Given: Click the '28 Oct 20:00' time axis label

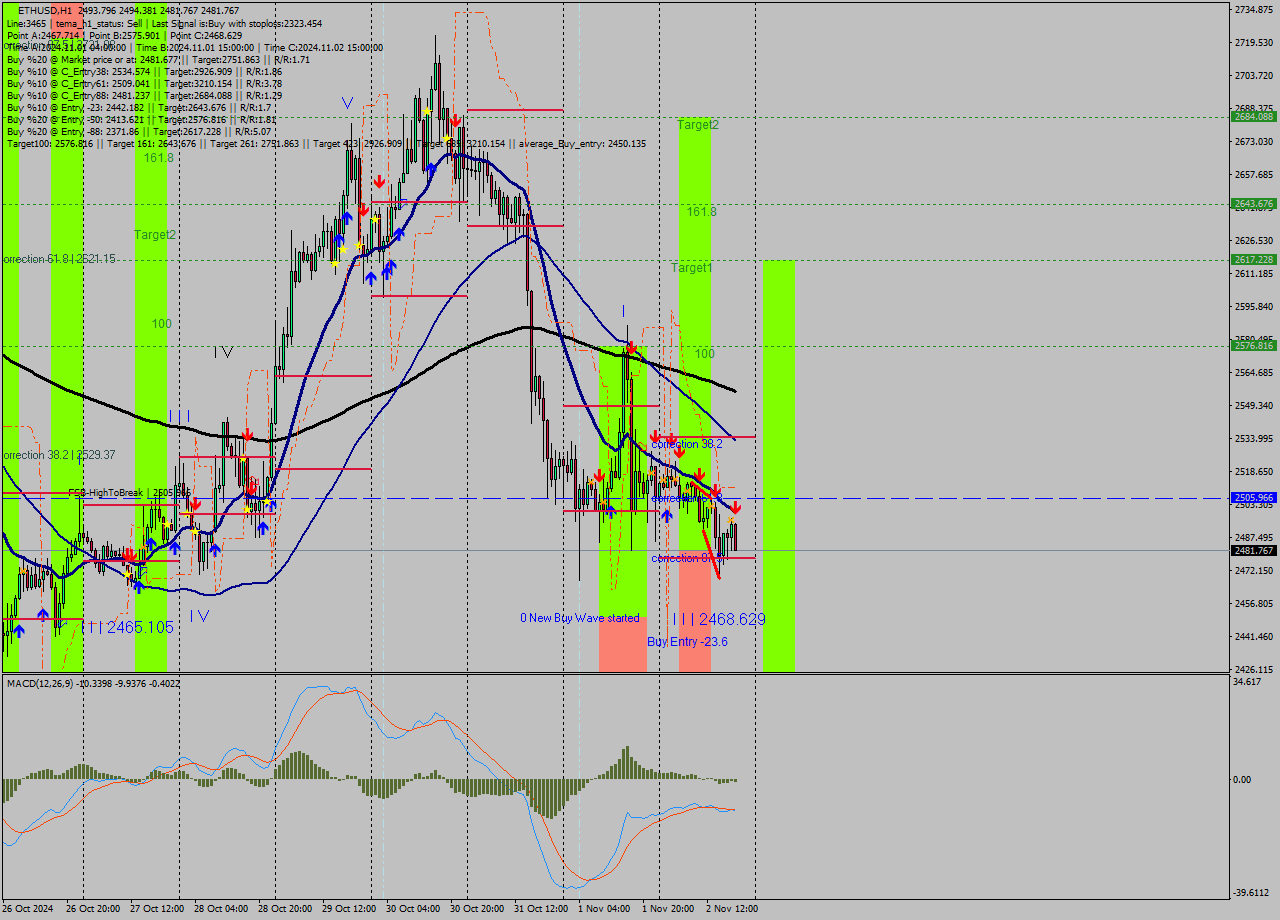Looking at the screenshot, I should (287, 909).
